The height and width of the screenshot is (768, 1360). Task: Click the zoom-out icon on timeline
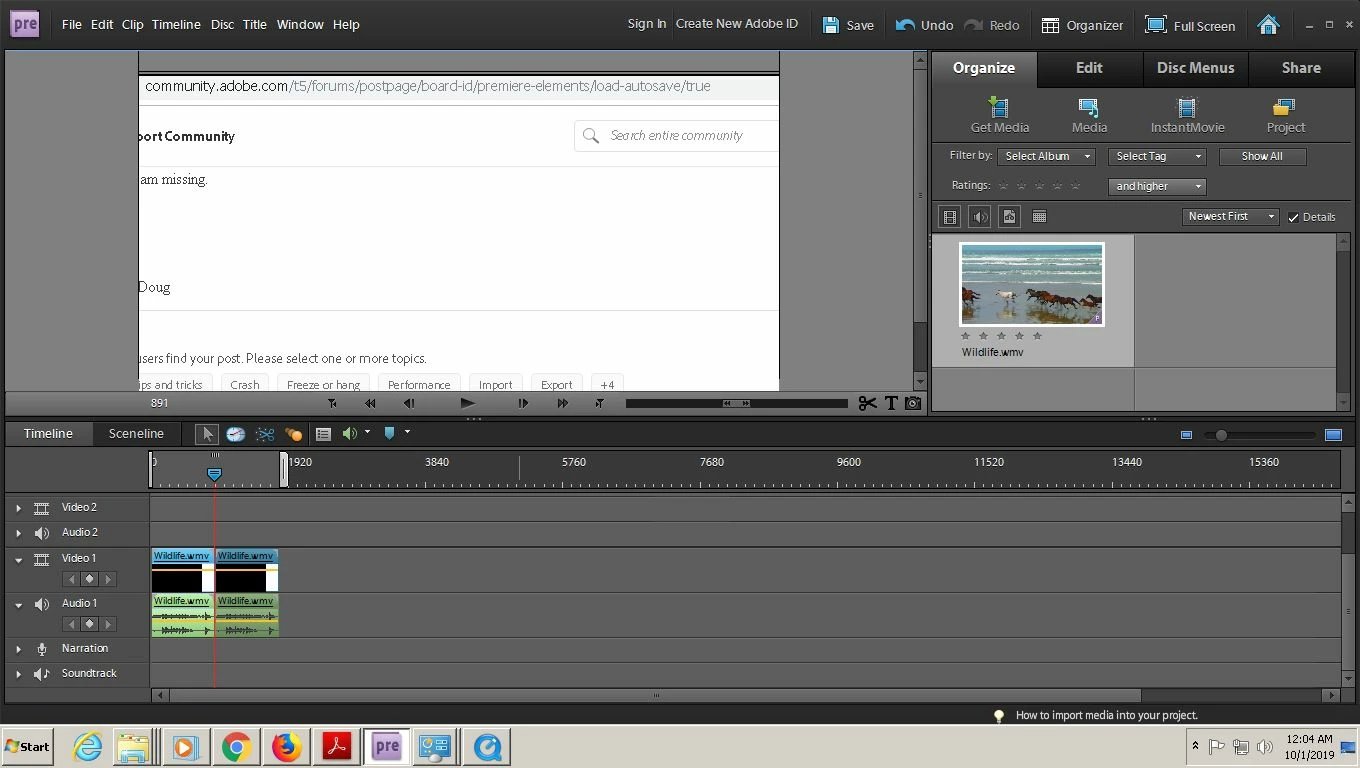1186,435
